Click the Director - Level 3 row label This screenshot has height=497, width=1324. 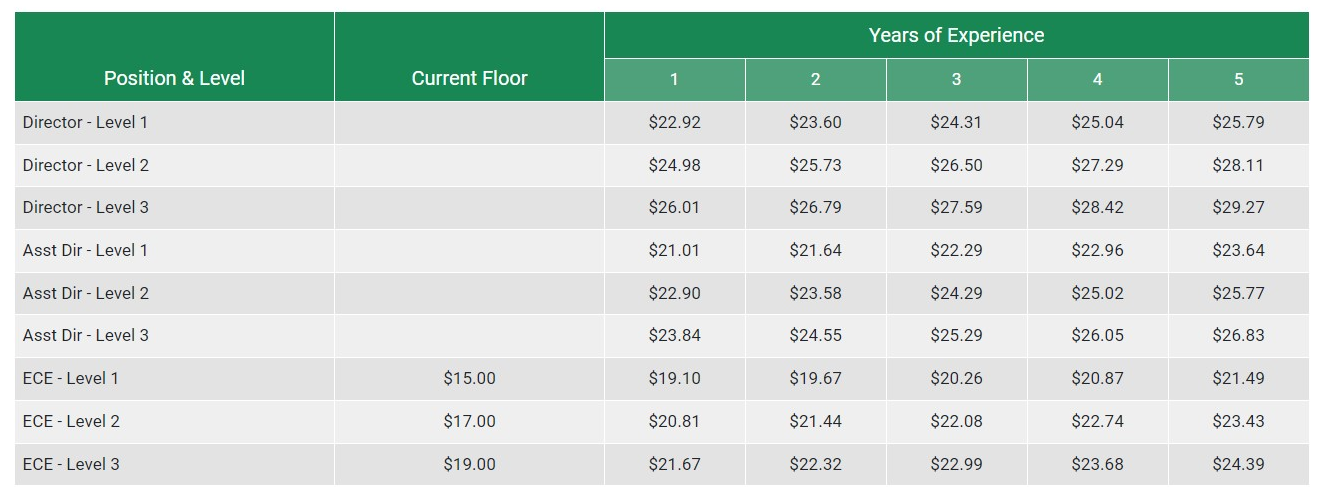(x=86, y=207)
